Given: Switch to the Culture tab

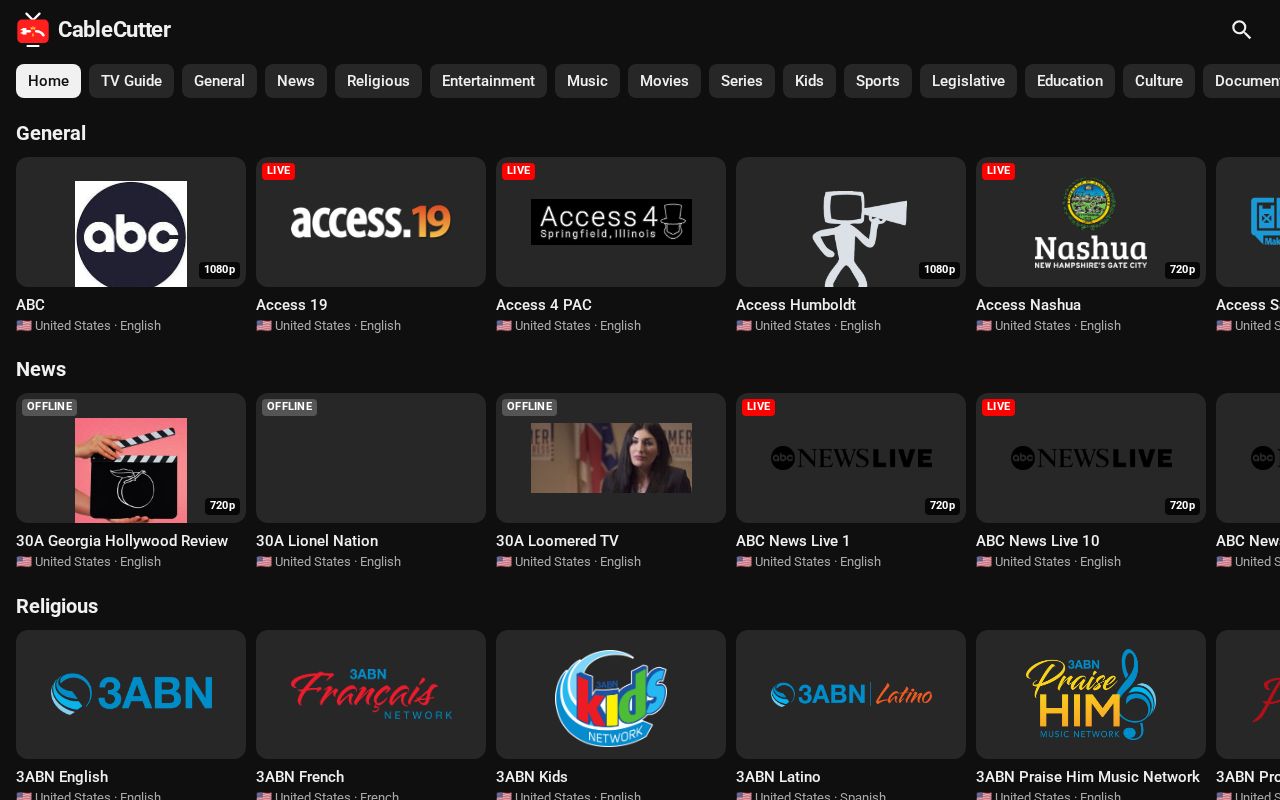Looking at the screenshot, I should 1159,81.
